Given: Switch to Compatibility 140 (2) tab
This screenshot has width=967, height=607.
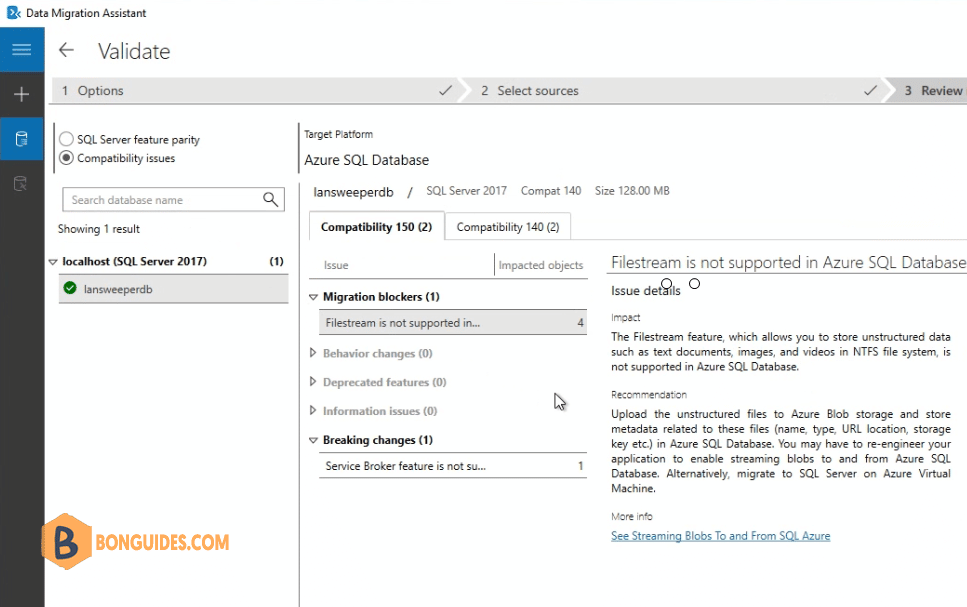Looking at the screenshot, I should click(508, 227).
